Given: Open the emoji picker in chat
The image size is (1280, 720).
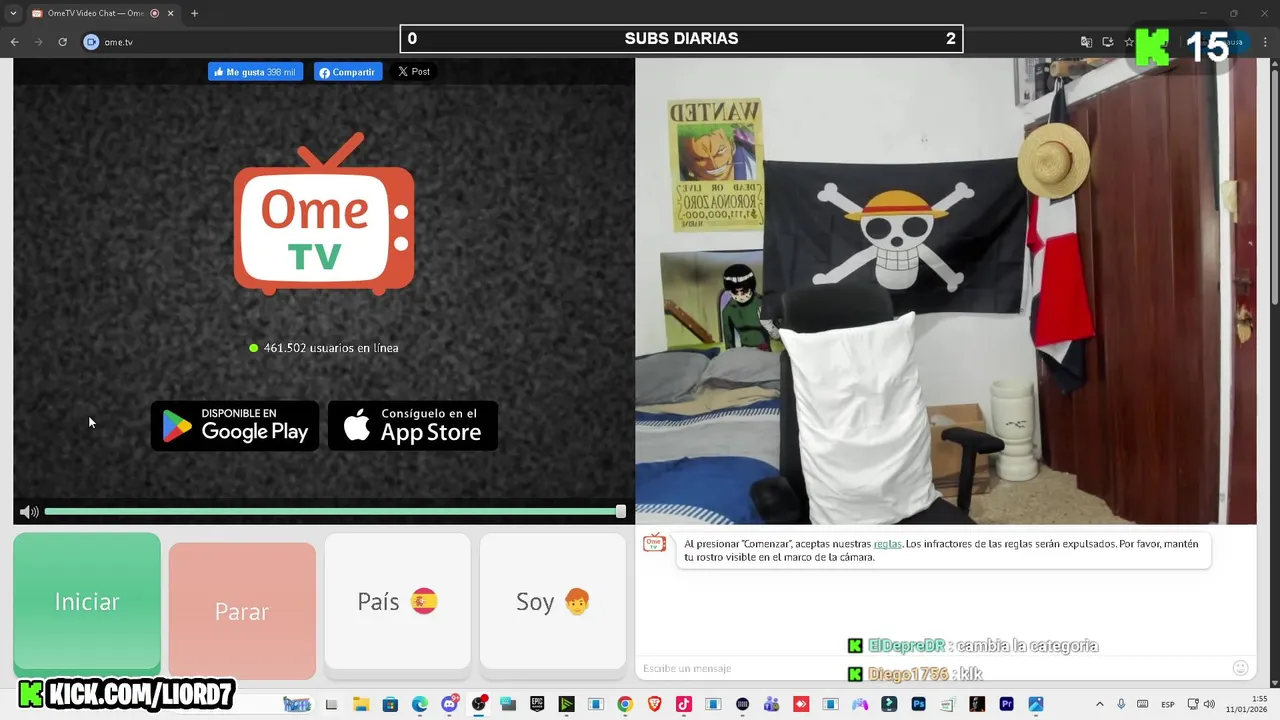Looking at the screenshot, I should click(x=1241, y=668).
